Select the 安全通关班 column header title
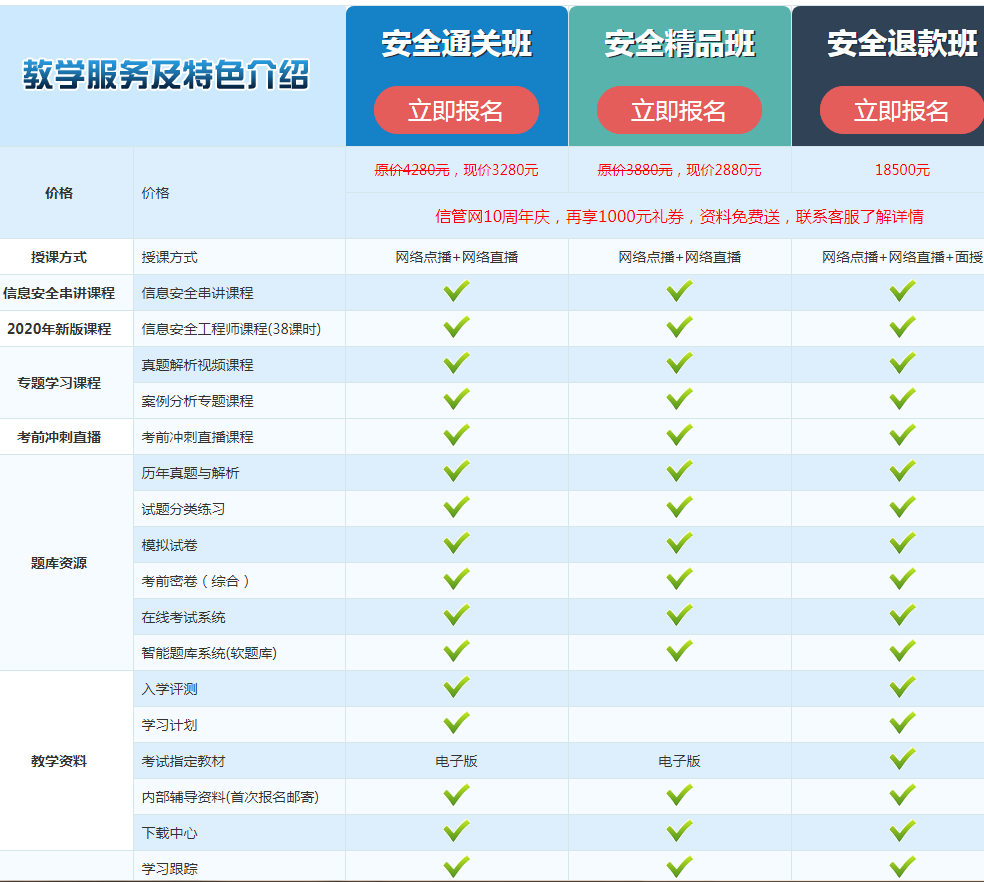 tap(456, 44)
